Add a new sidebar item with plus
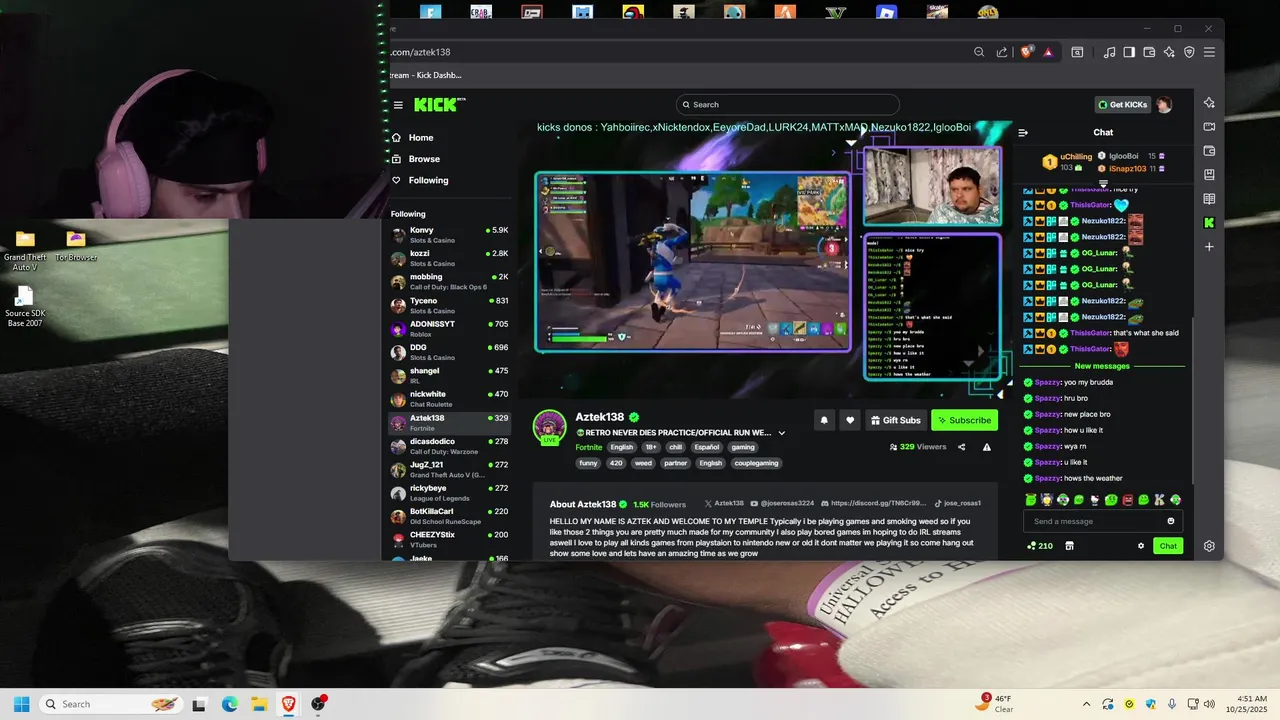 [x=1209, y=246]
